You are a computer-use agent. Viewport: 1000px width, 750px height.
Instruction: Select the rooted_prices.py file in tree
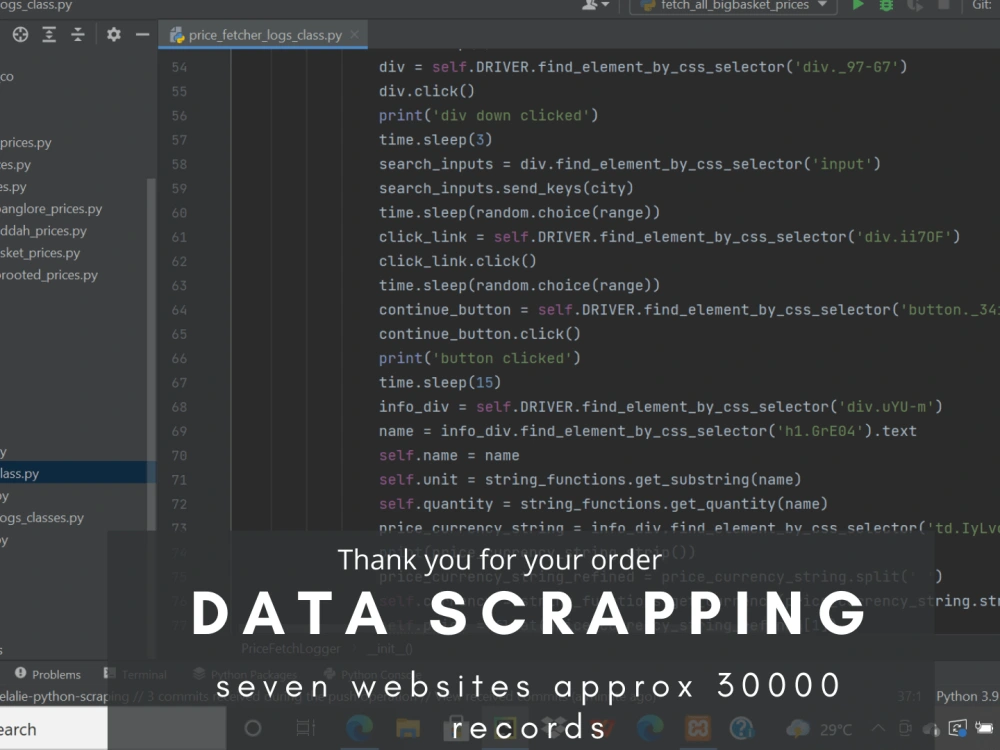click(48, 276)
